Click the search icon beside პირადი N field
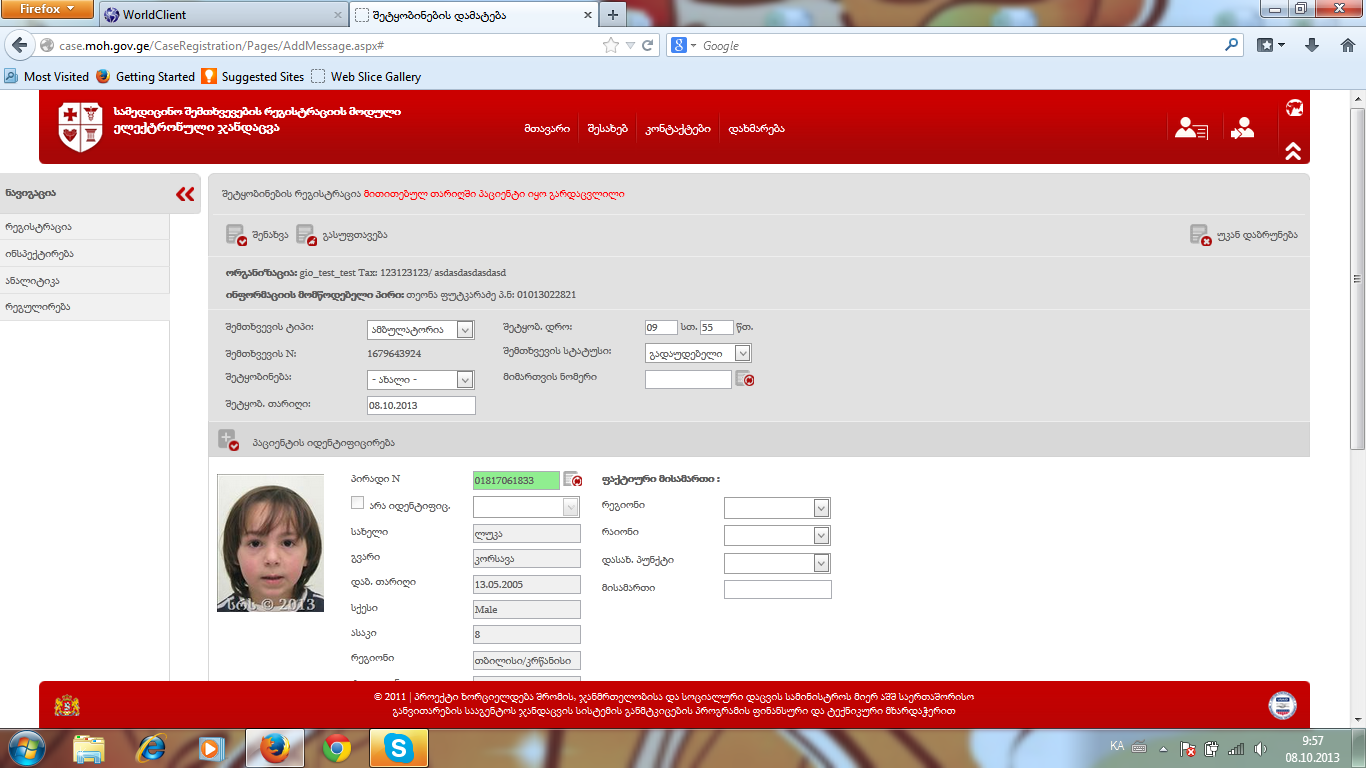This screenshot has height=768, width=1366. click(572, 480)
